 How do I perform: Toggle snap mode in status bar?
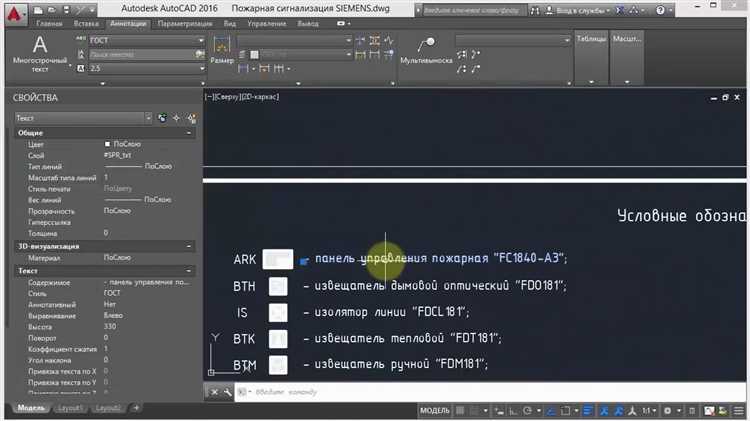point(474,411)
